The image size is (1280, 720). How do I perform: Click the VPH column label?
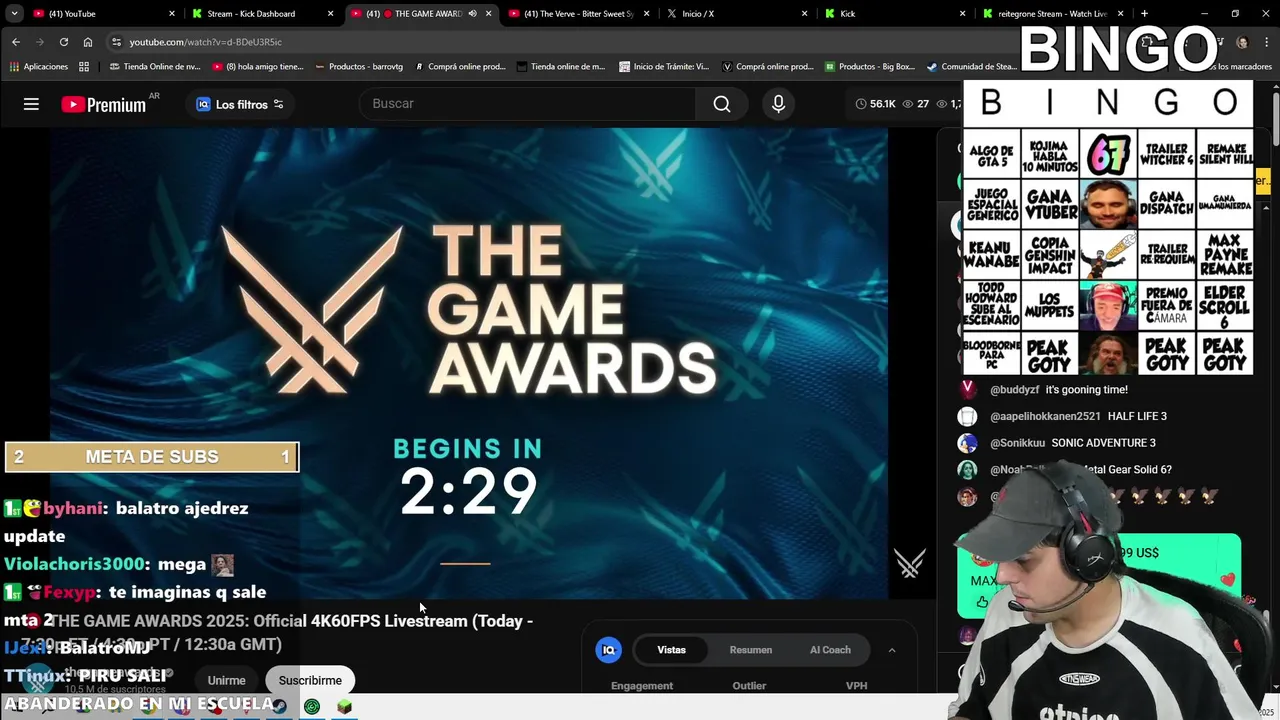pos(856,686)
